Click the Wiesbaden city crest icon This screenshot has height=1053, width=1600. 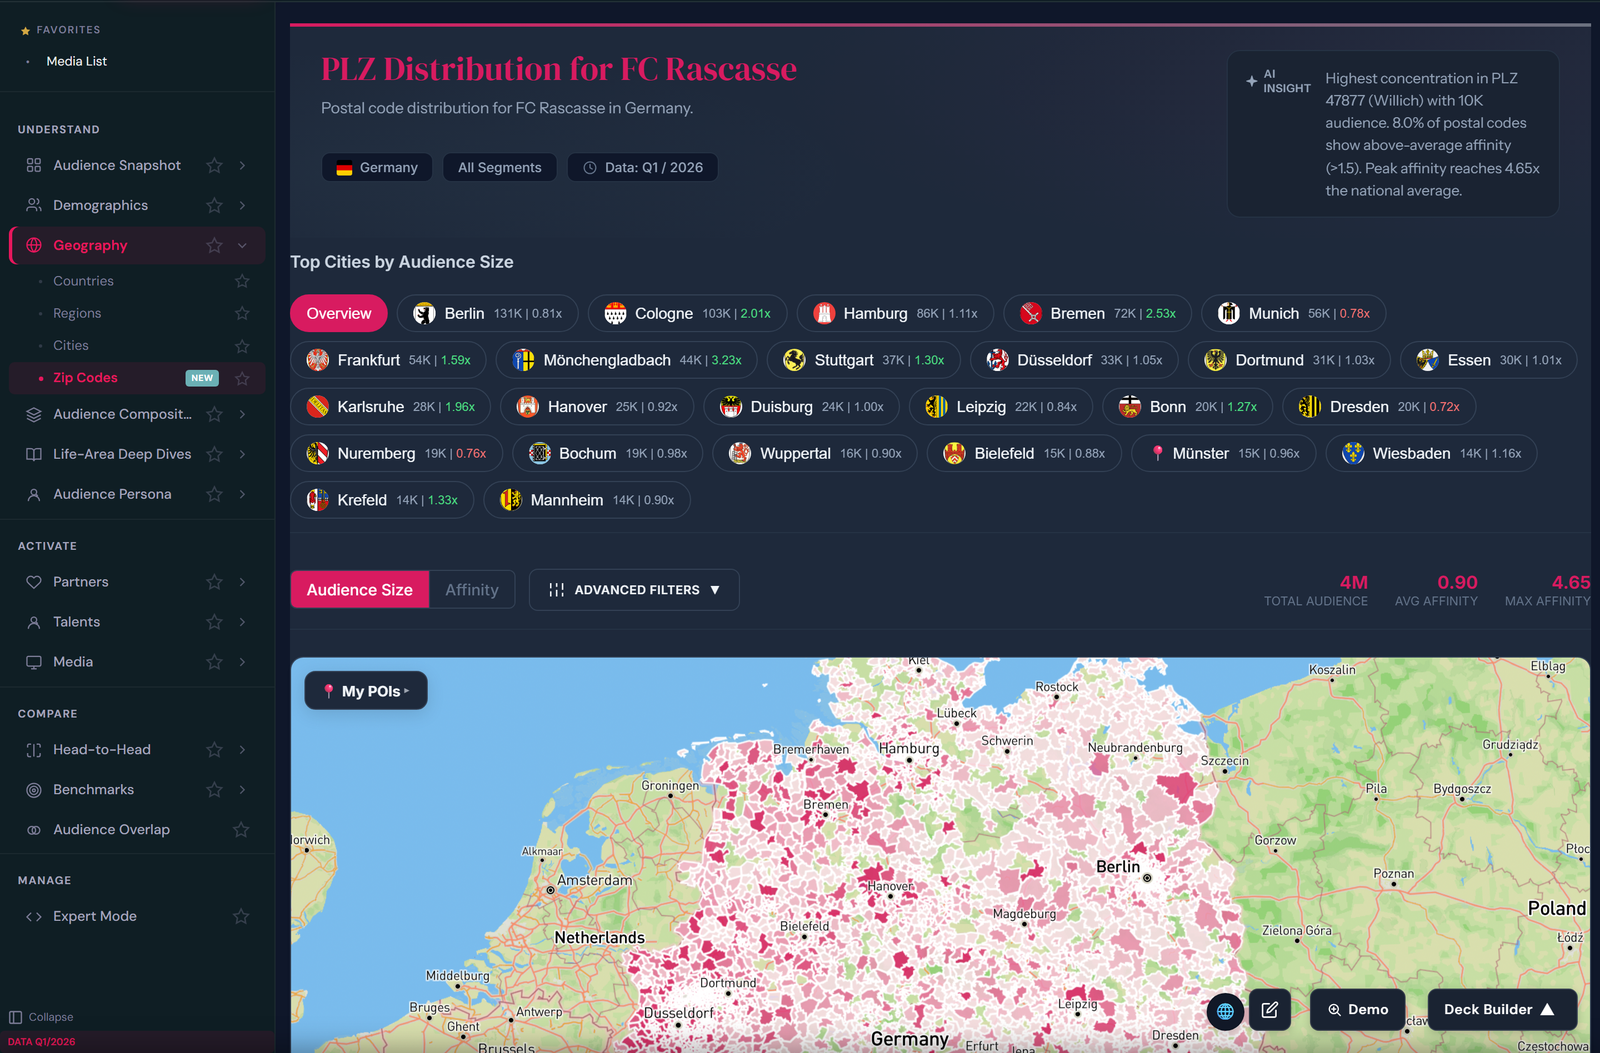[x=1353, y=453]
